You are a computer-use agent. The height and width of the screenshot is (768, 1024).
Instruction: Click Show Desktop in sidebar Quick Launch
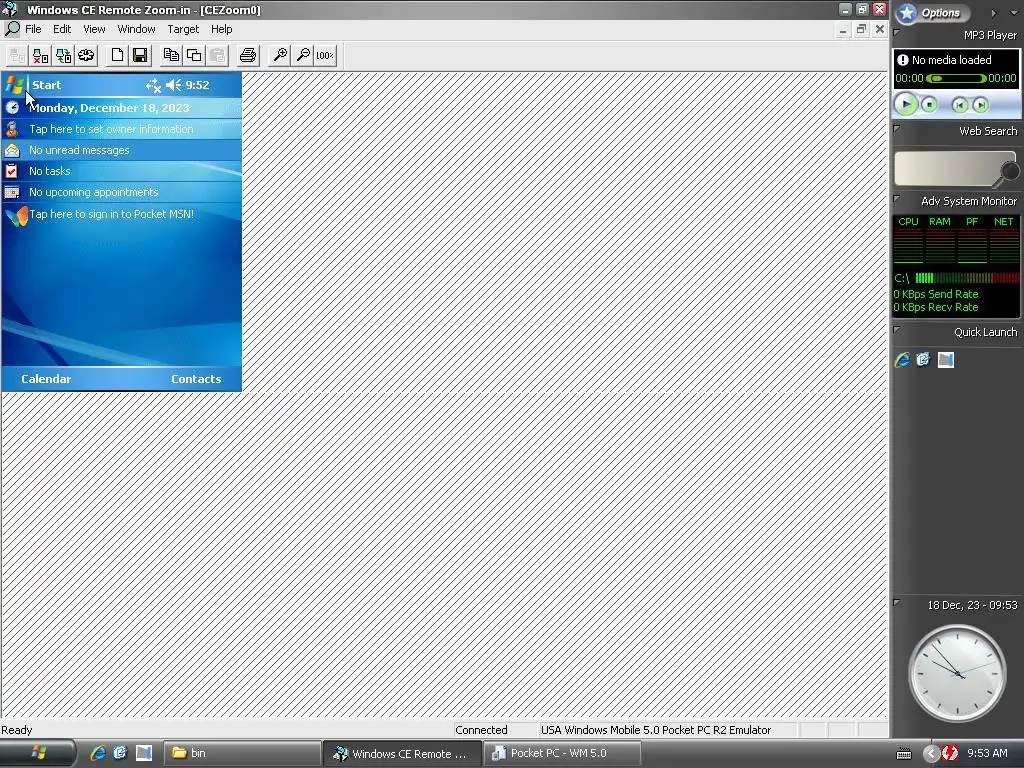946,360
